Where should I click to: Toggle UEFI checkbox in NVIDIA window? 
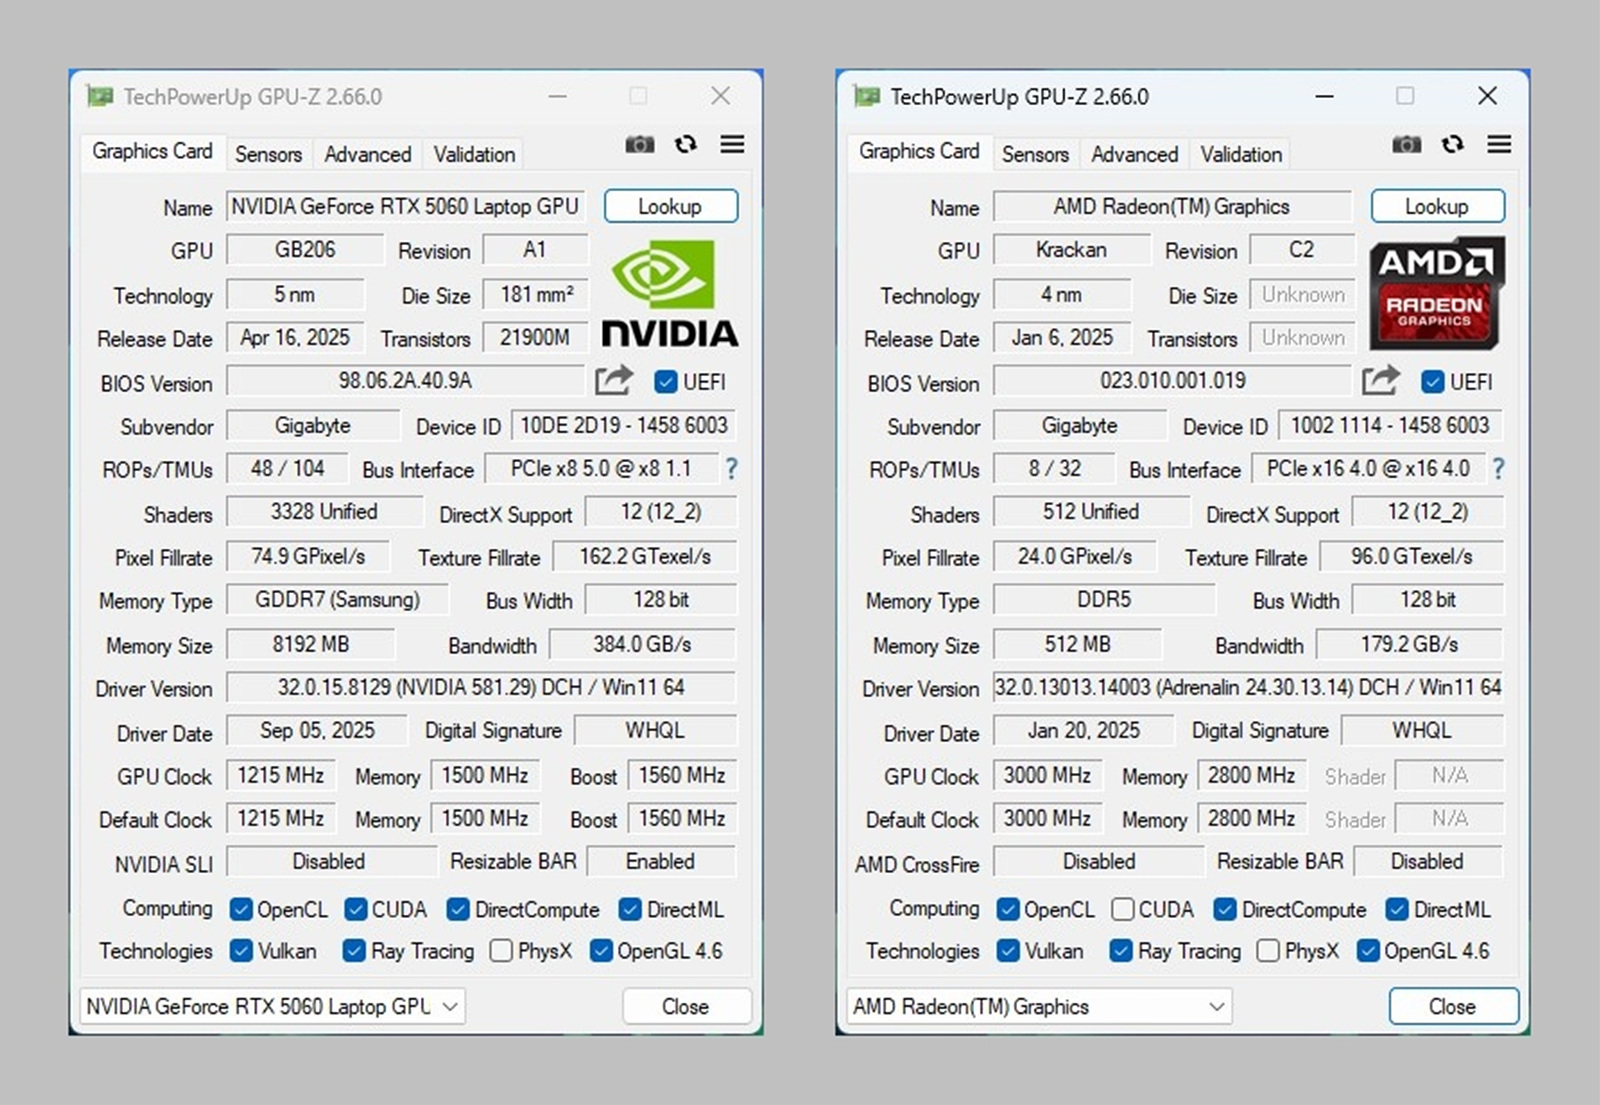(x=666, y=382)
